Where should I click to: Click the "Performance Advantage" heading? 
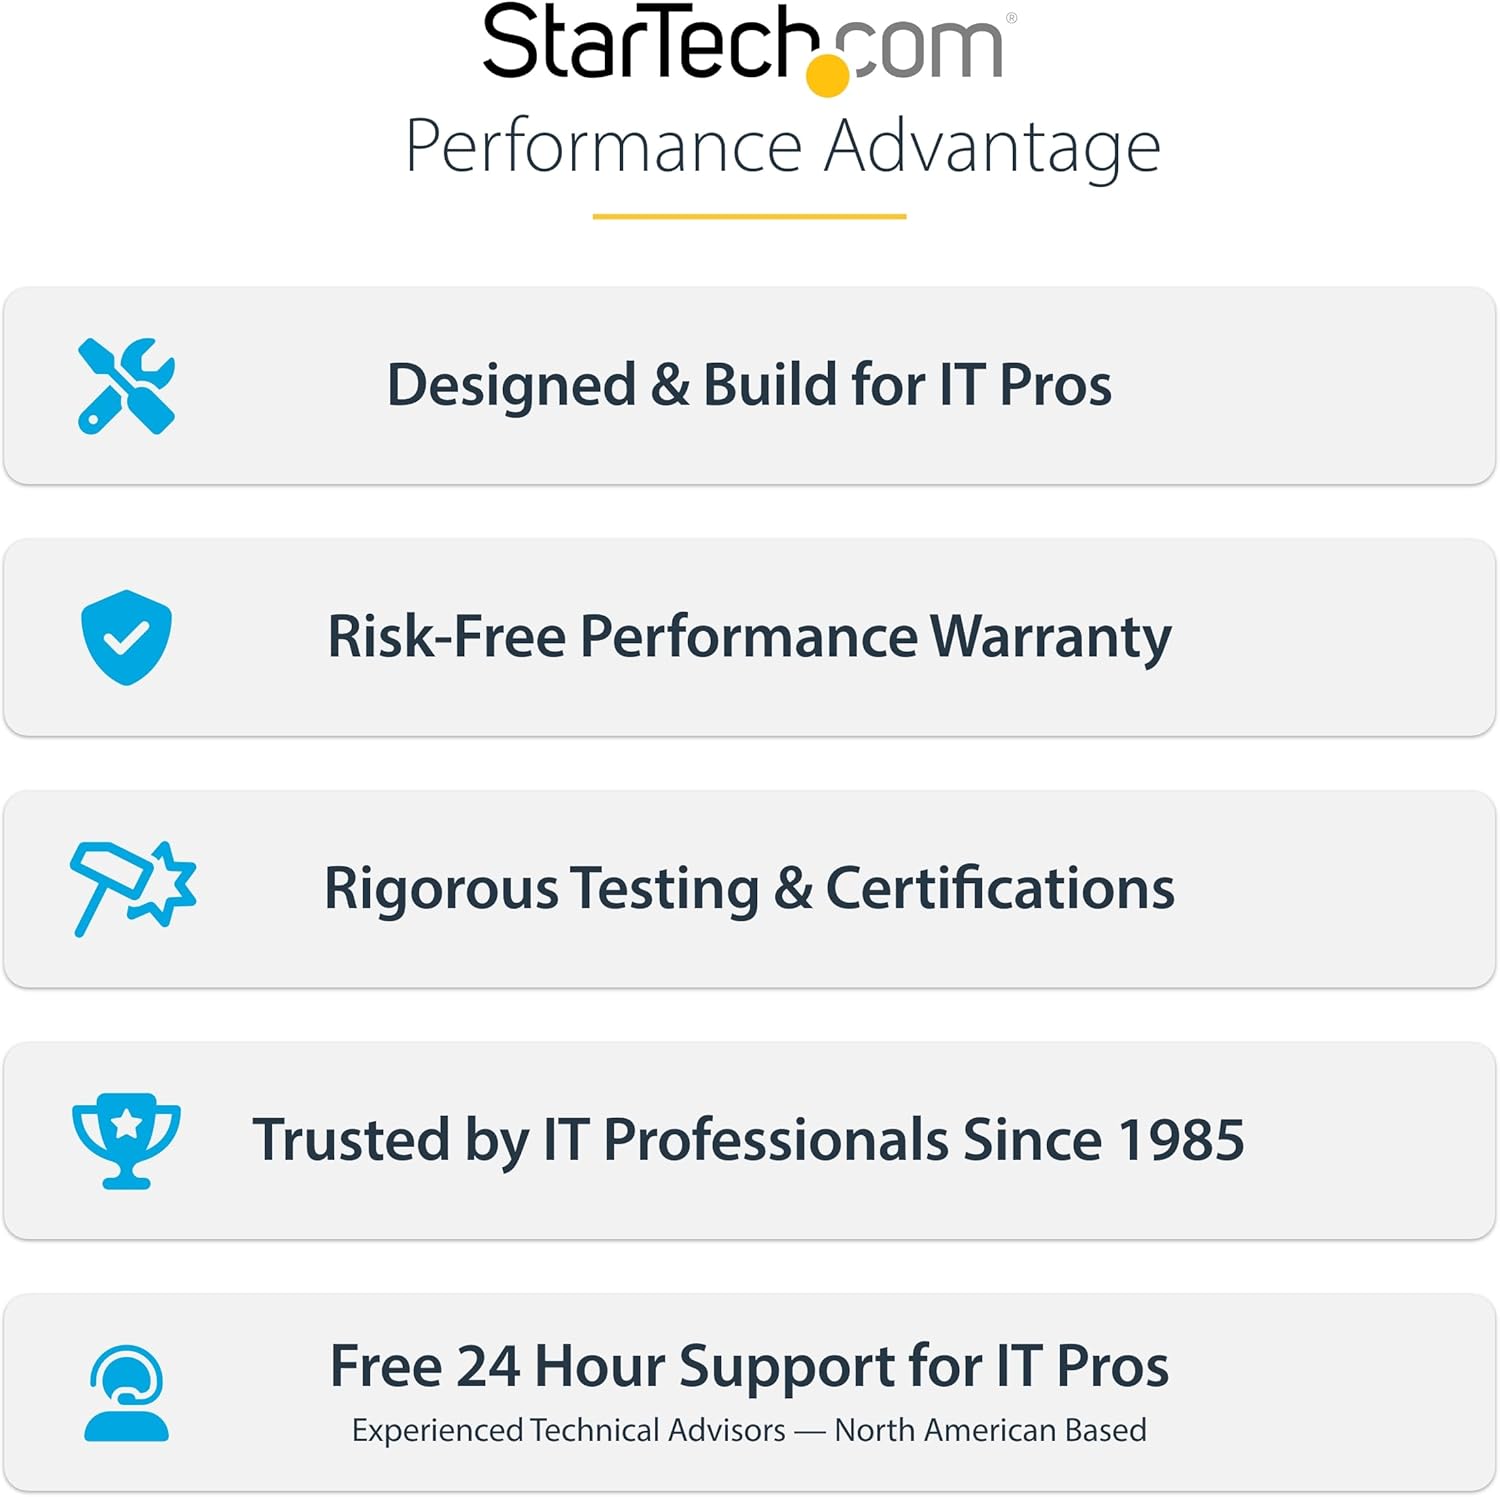(782, 148)
